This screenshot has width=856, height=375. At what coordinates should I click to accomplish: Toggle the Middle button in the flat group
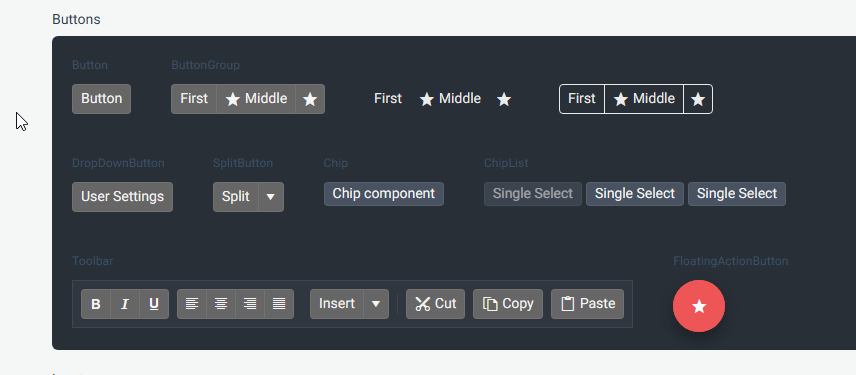(x=450, y=99)
